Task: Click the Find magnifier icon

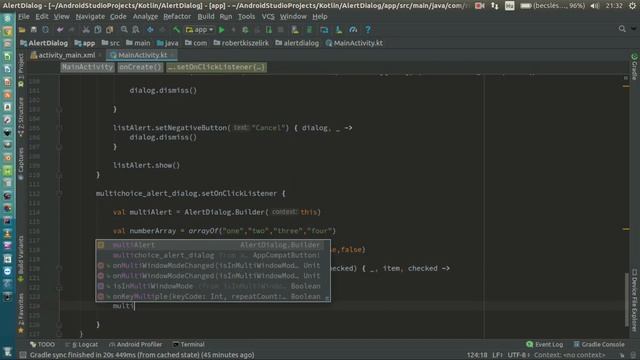Action: click(x=124, y=30)
